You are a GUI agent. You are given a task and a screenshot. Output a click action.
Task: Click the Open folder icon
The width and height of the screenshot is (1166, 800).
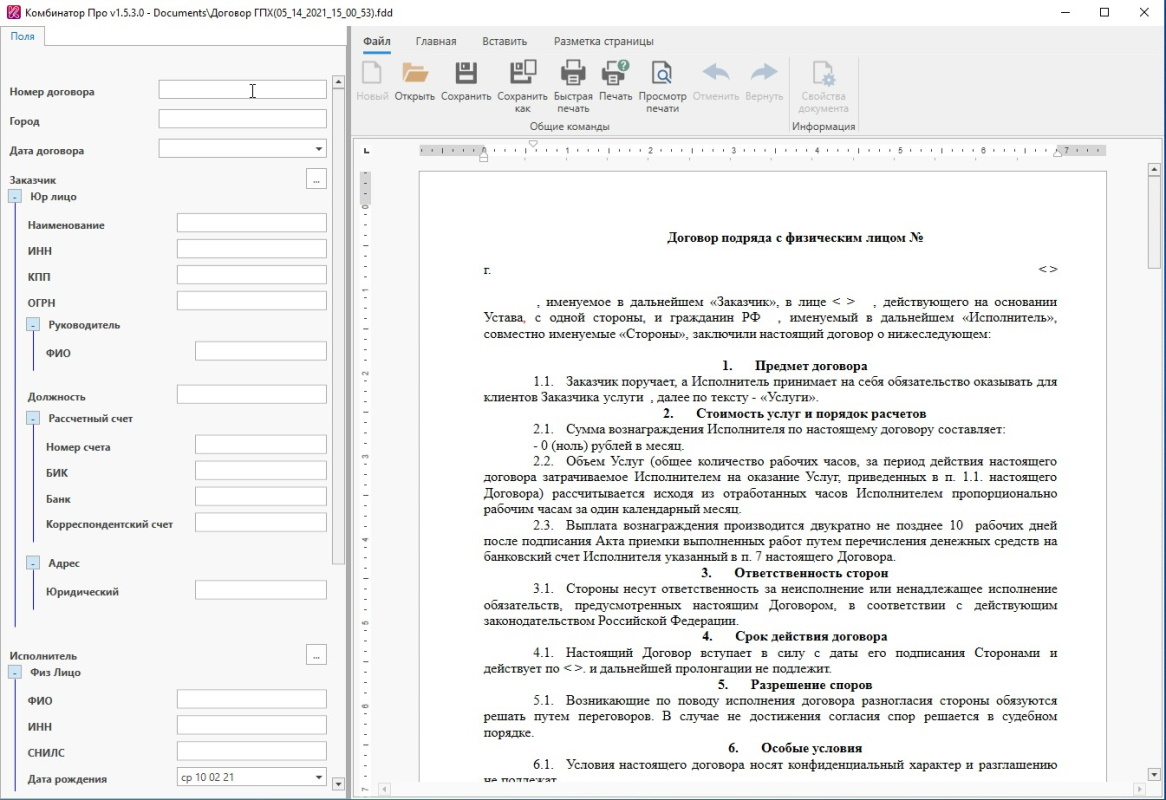[414, 73]
